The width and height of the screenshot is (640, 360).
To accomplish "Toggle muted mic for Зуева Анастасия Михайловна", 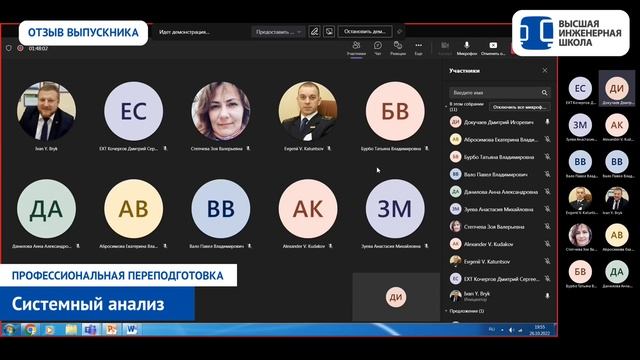I will click(x=547, y=209).
